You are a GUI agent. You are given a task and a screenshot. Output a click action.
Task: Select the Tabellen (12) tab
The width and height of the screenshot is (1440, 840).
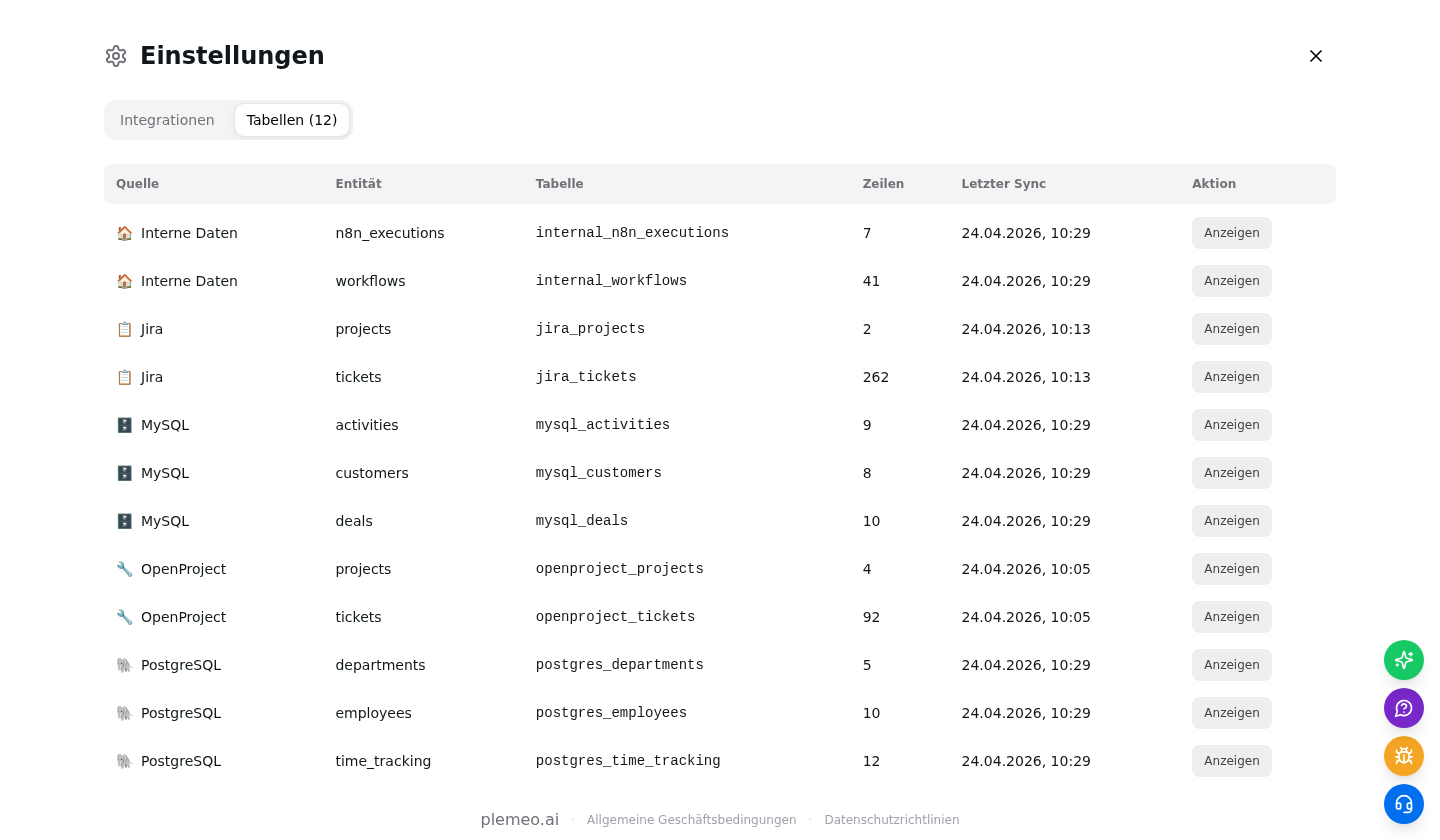pos(292,120)
